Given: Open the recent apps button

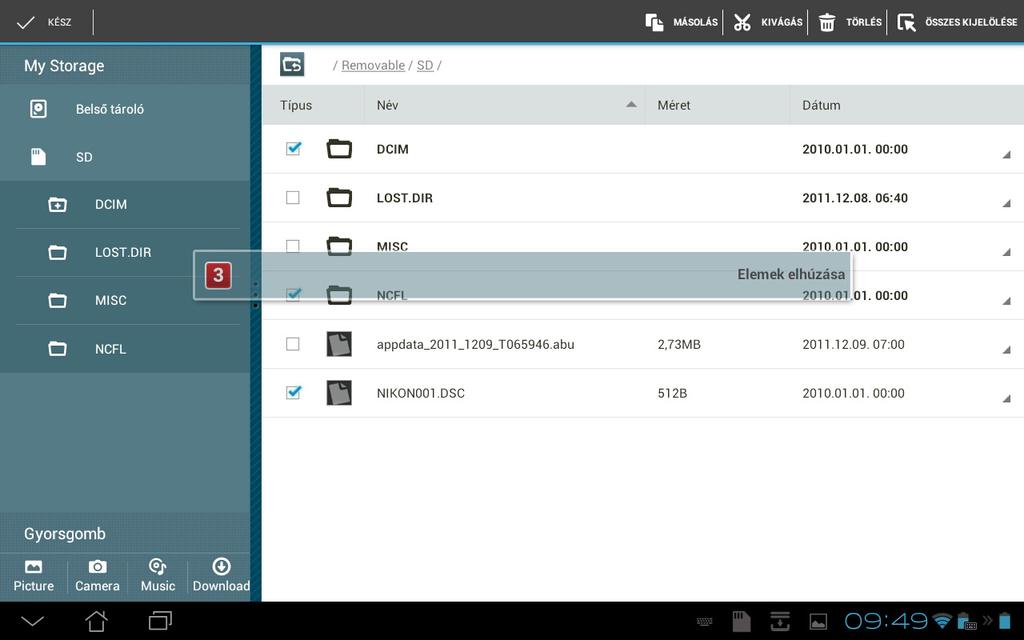Looking at the screenshot, I should tap(160, 620).
